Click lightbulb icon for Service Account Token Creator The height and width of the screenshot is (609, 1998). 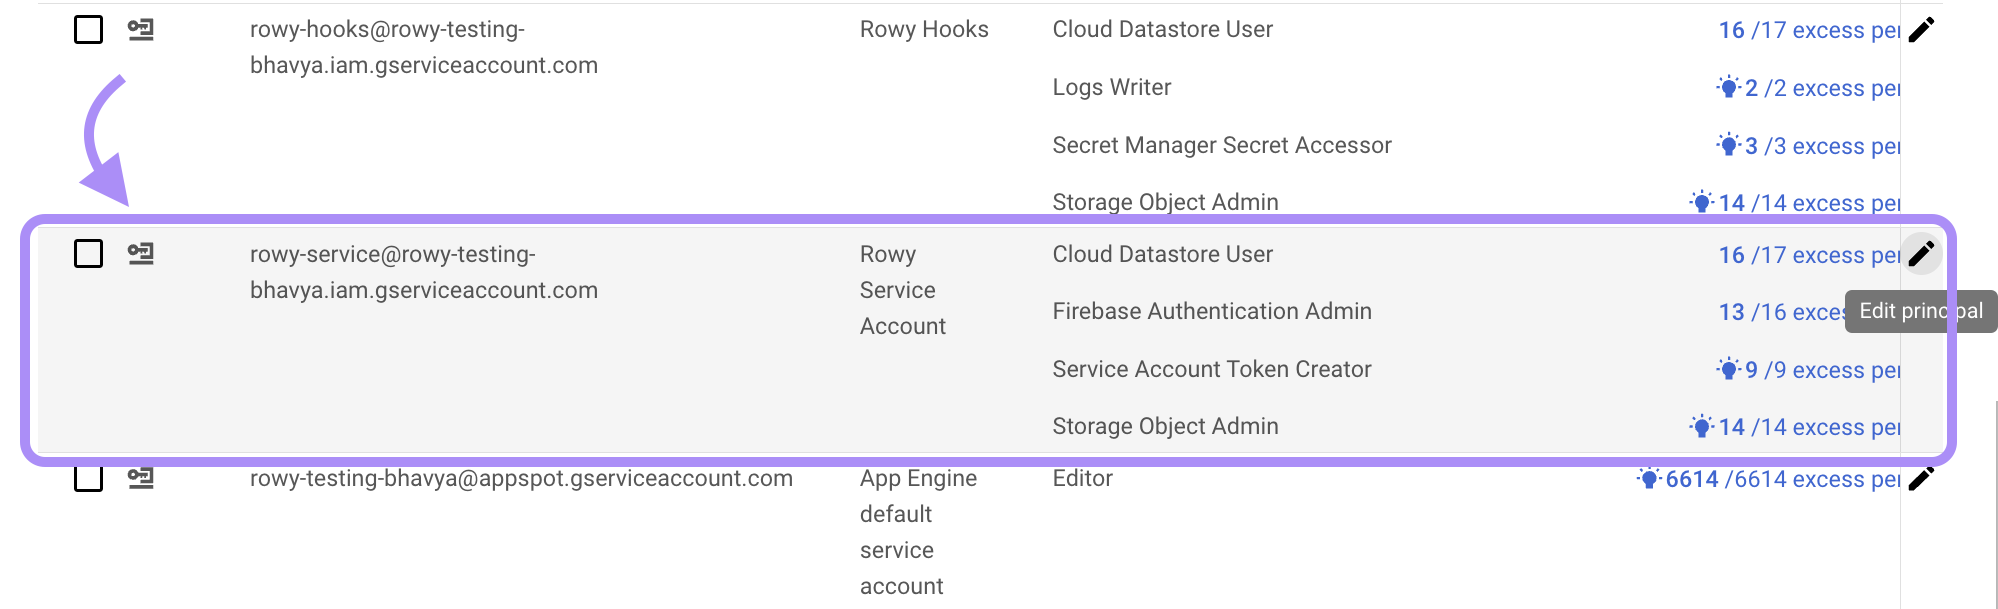tap(1728, 369)
